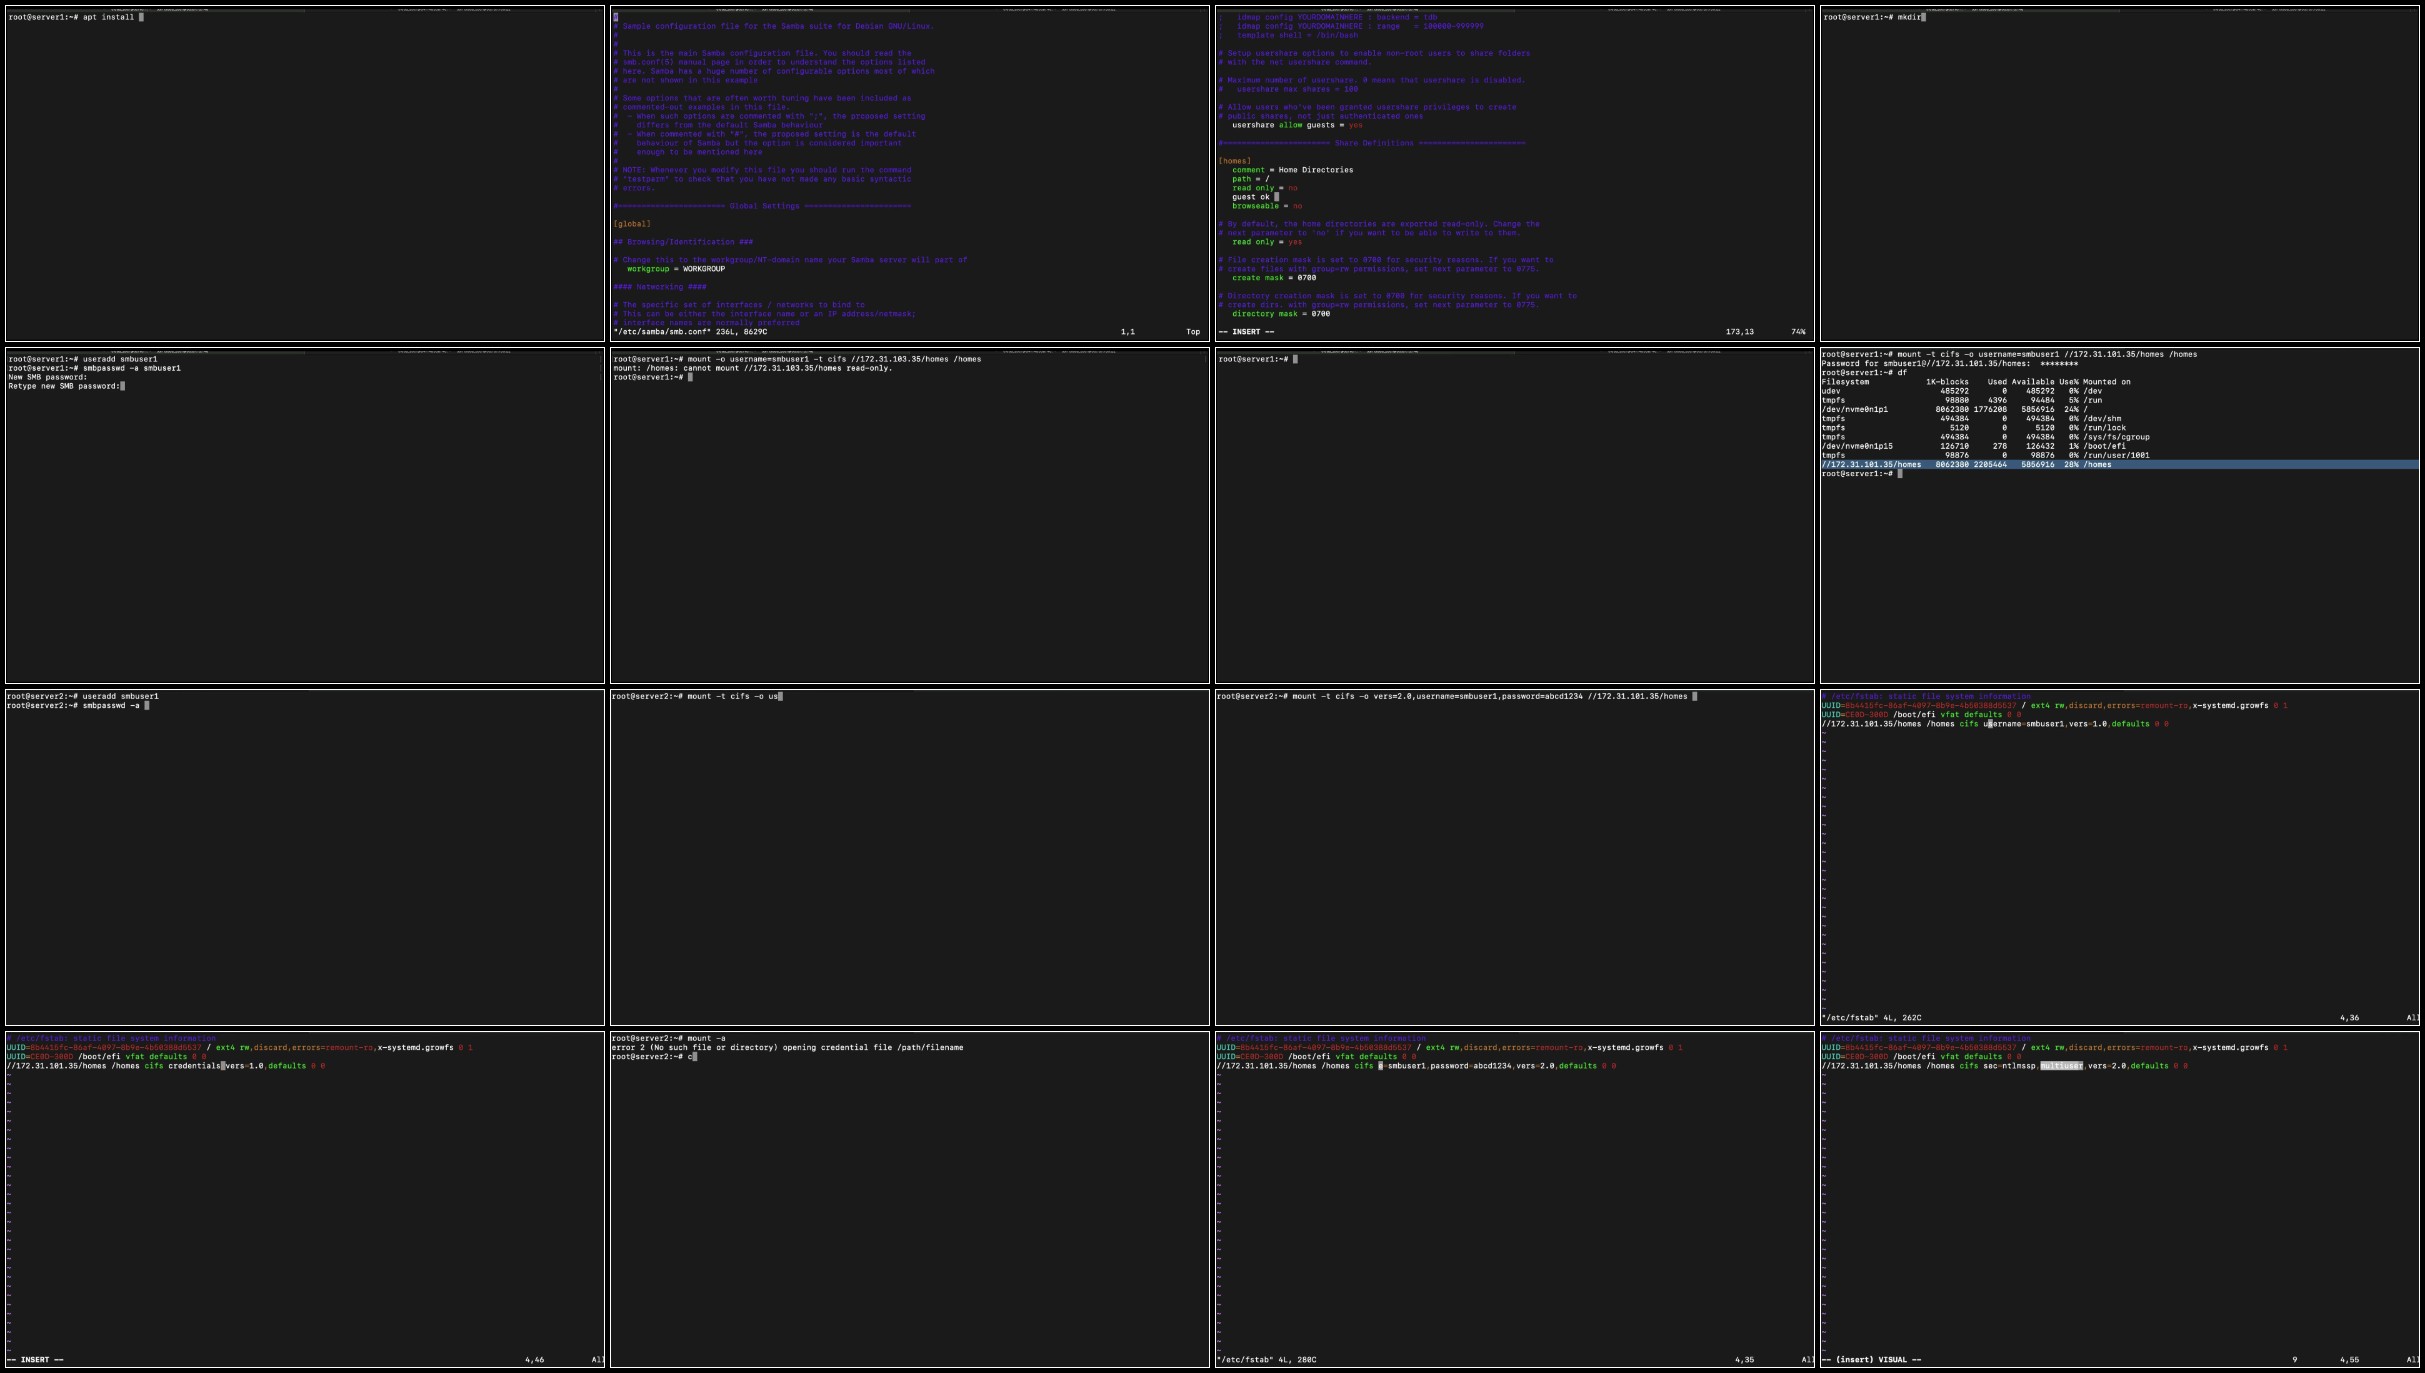Screen dimensions: 2425x1373
Task: Click the 'Share Definitions' divider comment
Action: point(1372,143)
